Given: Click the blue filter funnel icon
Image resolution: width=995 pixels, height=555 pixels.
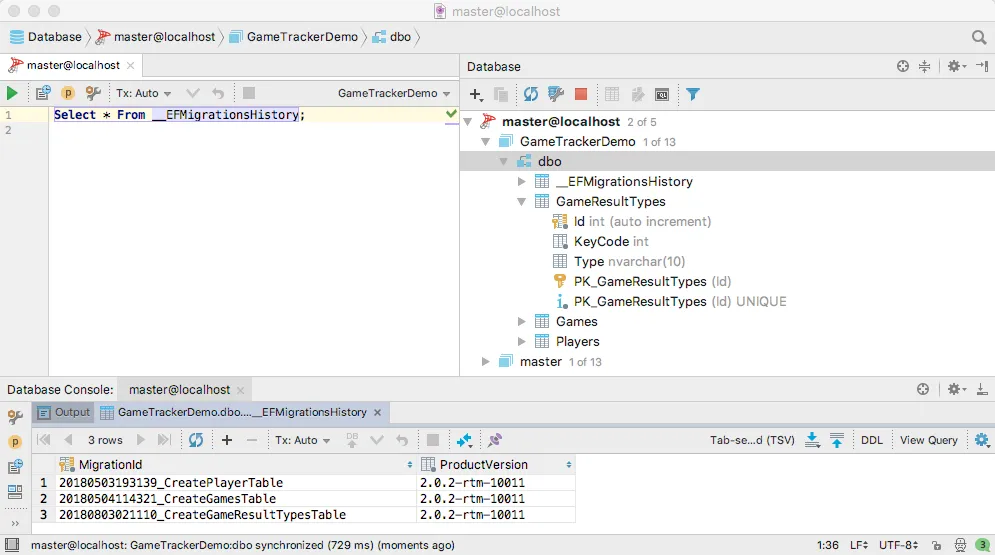Looking at the screenshot, I should click(x=692, y=95).
